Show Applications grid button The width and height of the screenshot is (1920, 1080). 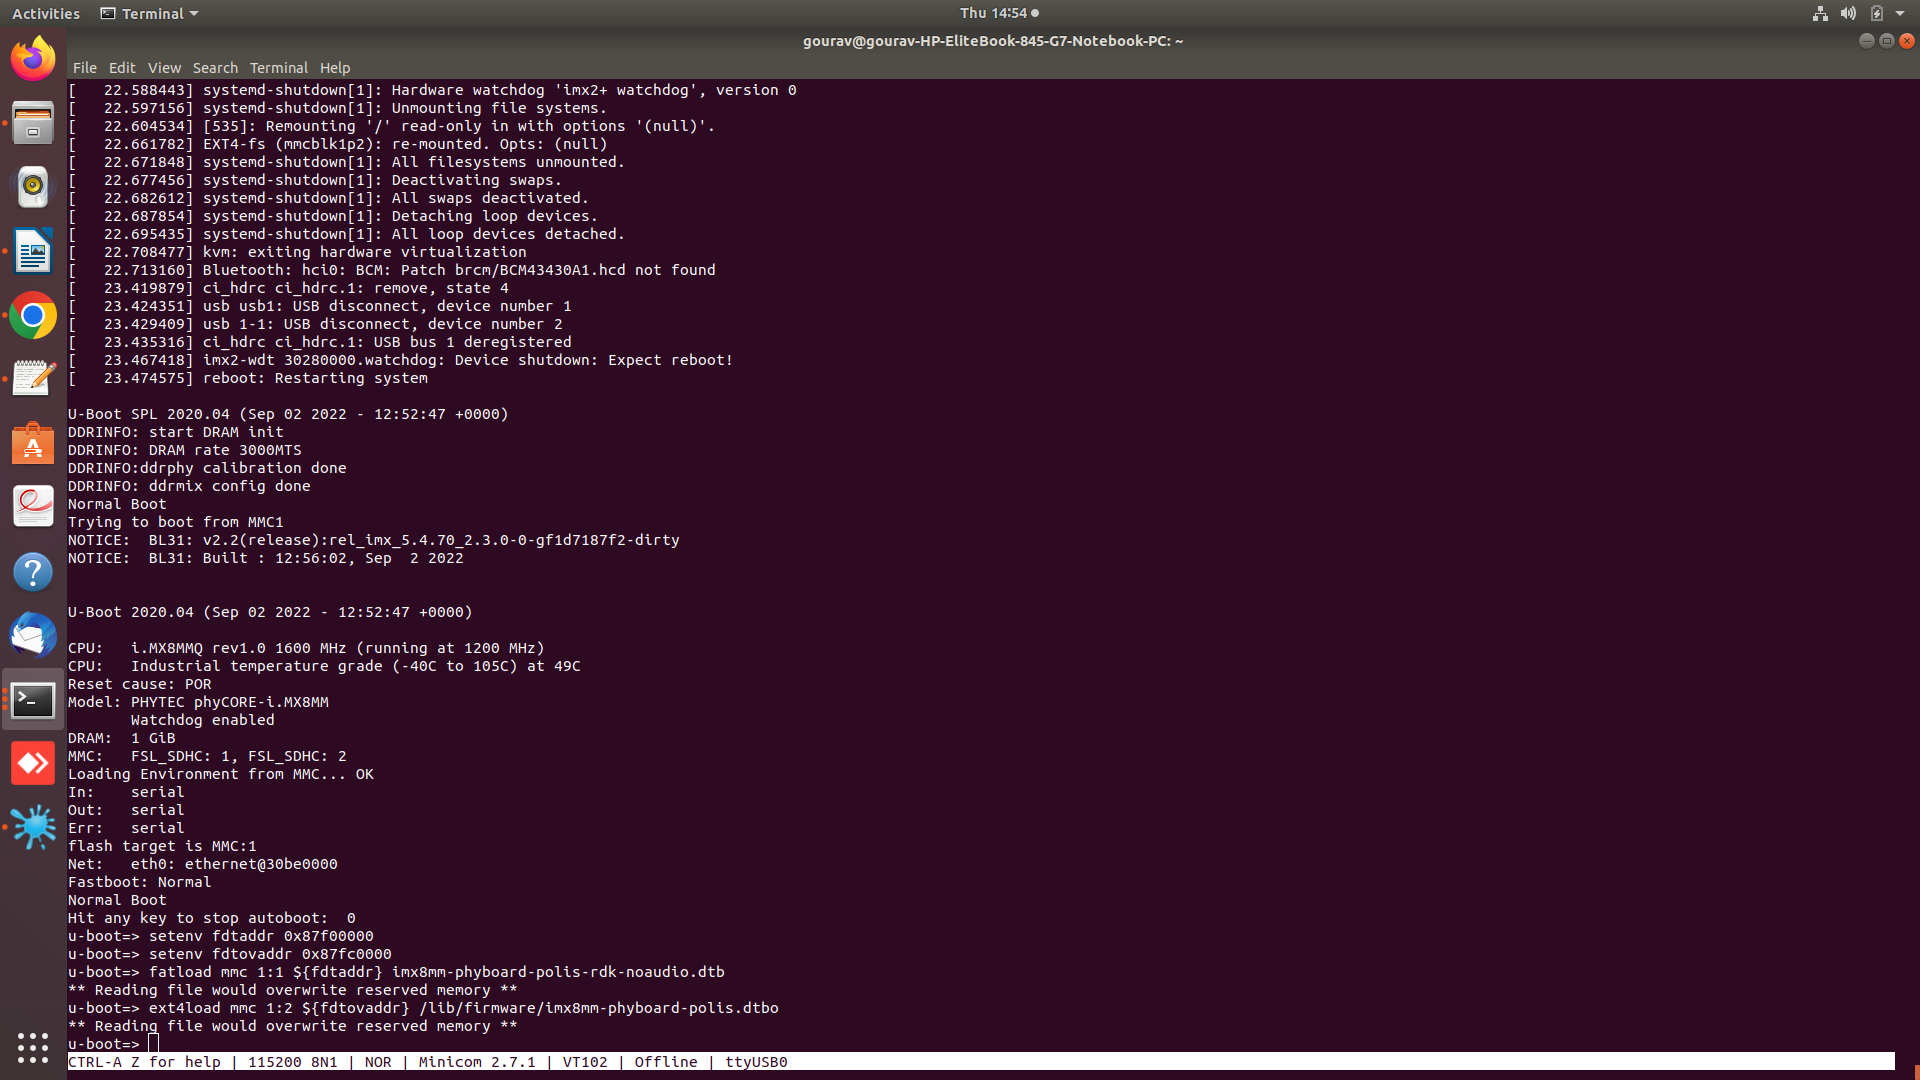click(33, 1047)
